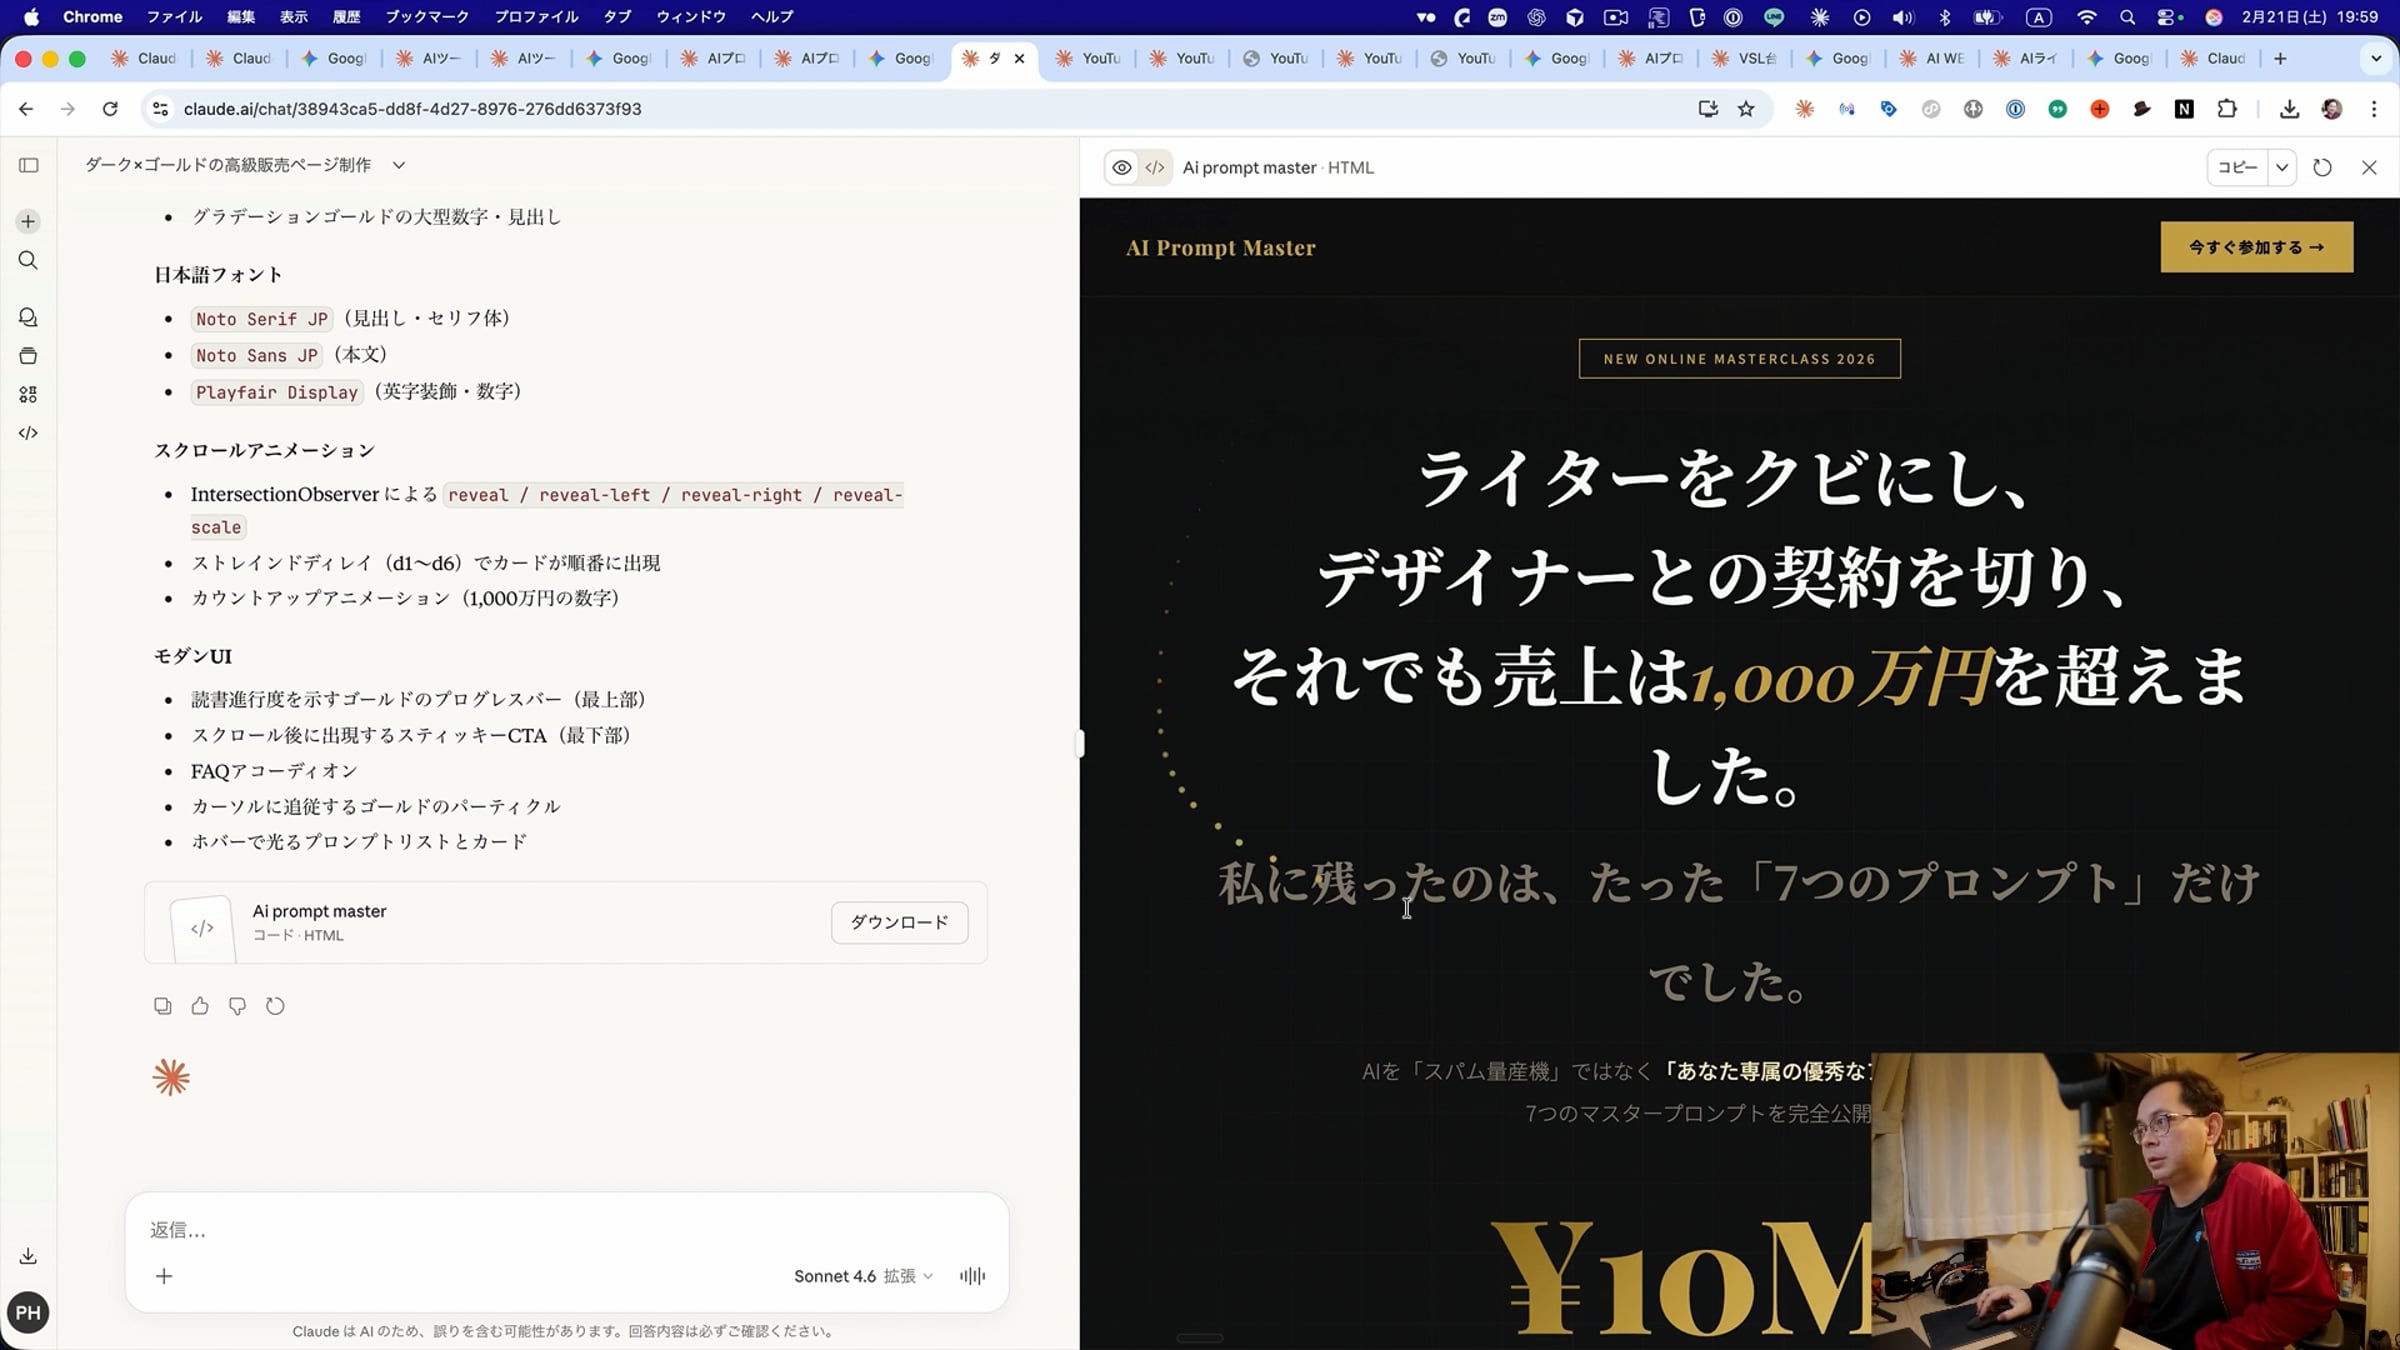Click the voice mode waveform icon
Screen dimensions: 2400x1350
pyautogui.click(x=972, y=1276)
